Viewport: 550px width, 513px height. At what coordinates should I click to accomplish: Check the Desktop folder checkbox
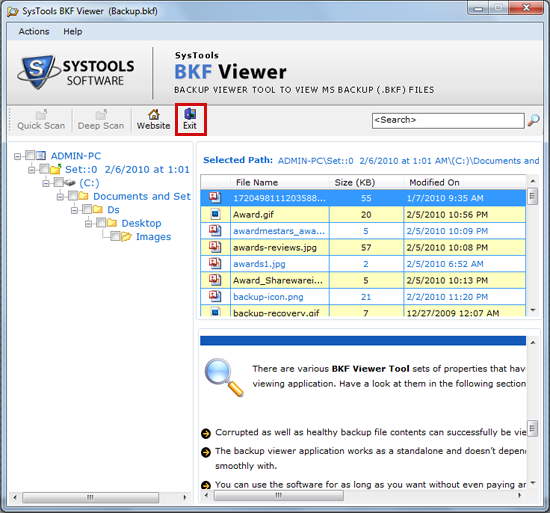101,223
